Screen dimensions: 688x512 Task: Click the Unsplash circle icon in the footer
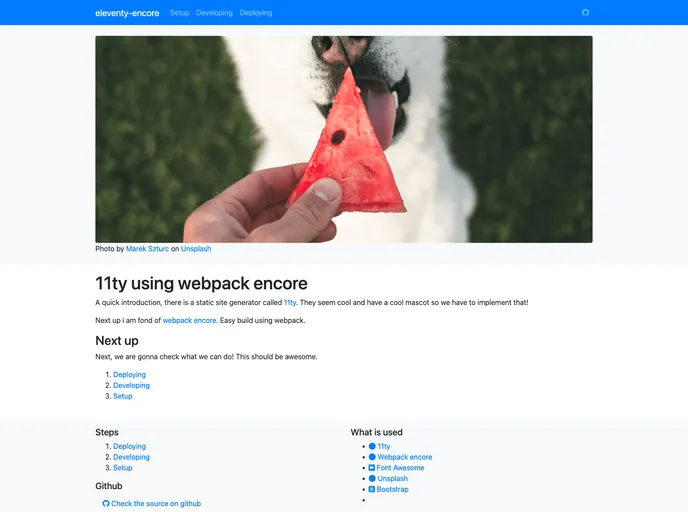(x=372, y=478)
